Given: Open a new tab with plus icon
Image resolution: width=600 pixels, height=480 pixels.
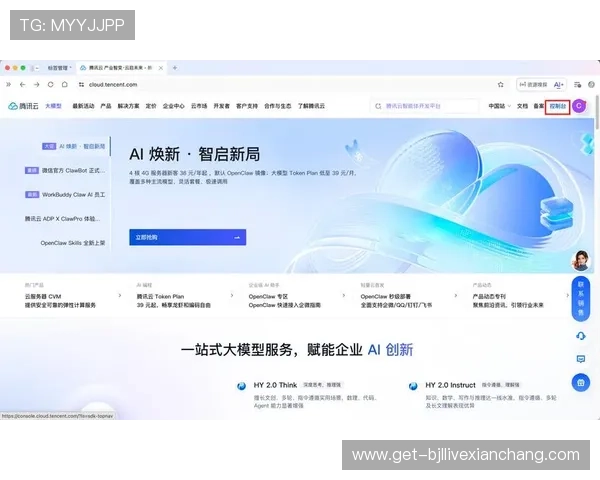Looking at the screenshot, I should 175,68.
